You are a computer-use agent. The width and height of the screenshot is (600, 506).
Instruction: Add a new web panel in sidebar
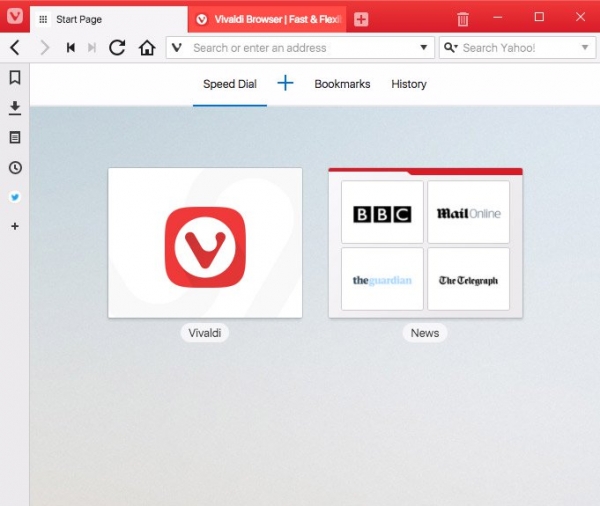[15, 227]
